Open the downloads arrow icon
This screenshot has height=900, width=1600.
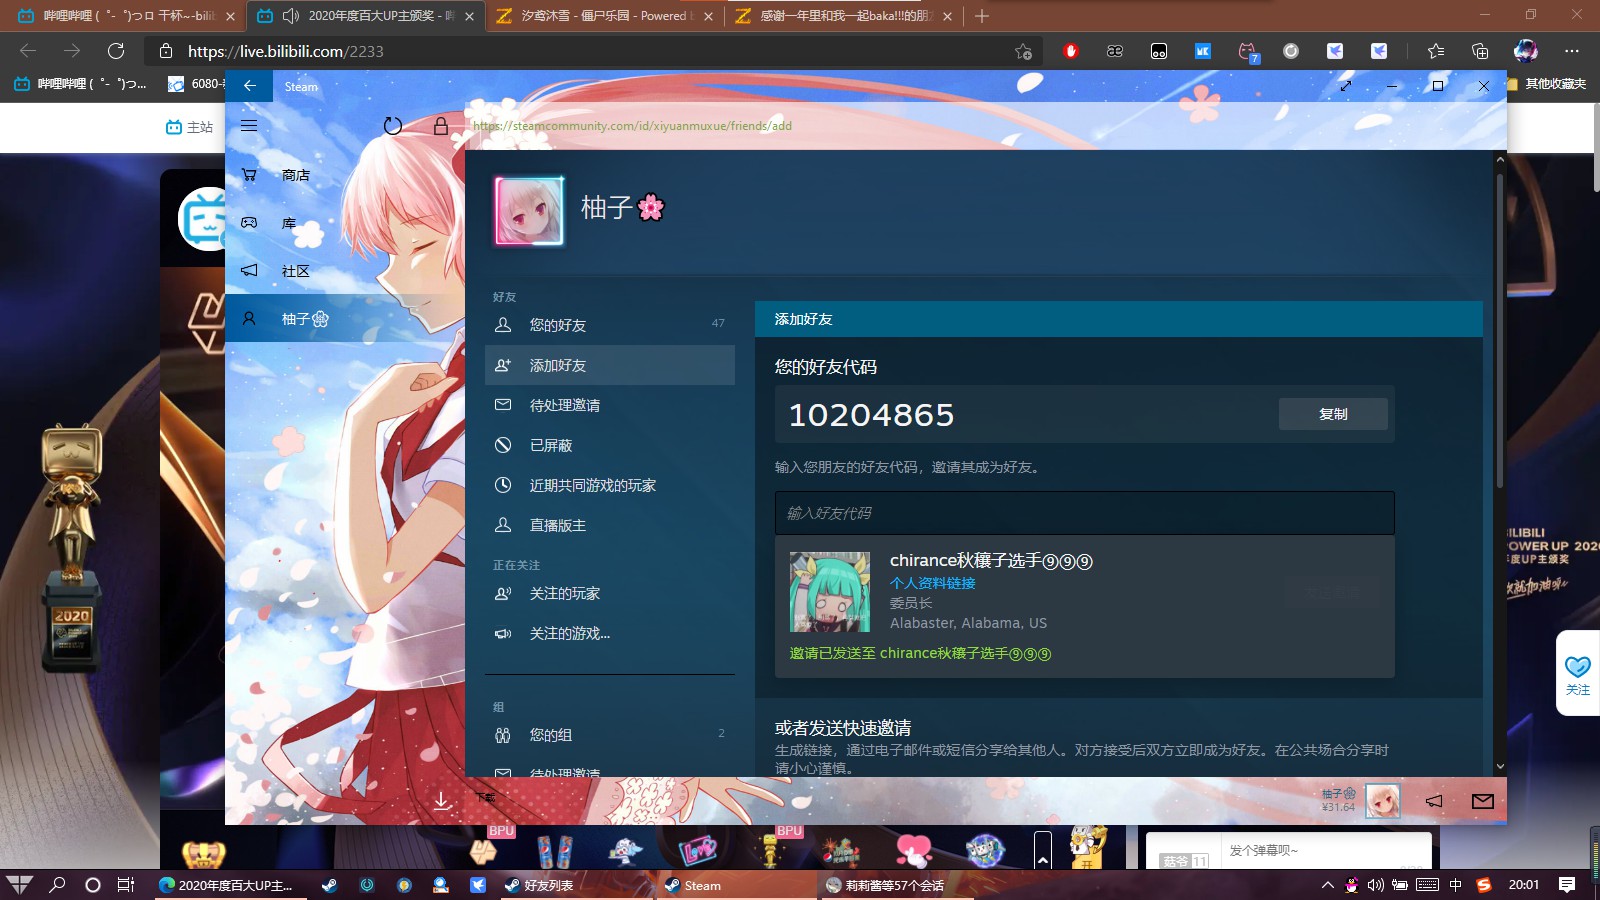pos(441,800)
